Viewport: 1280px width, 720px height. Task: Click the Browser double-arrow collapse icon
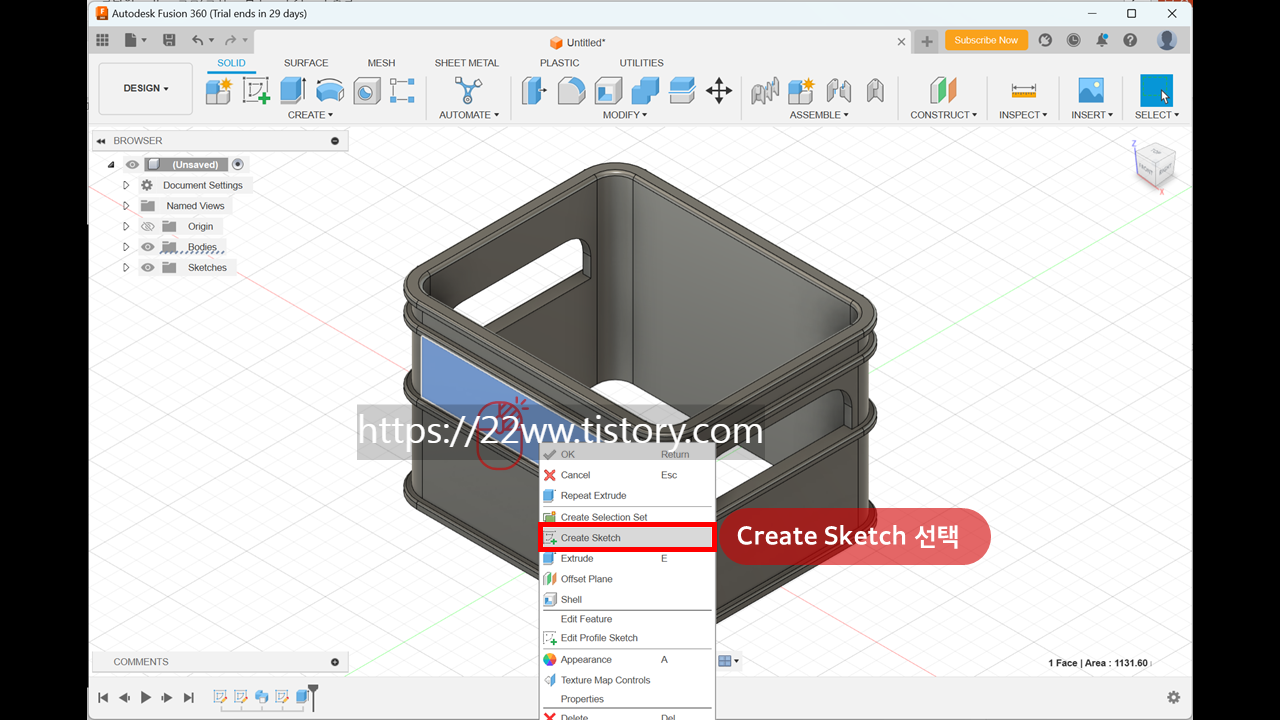102,141
